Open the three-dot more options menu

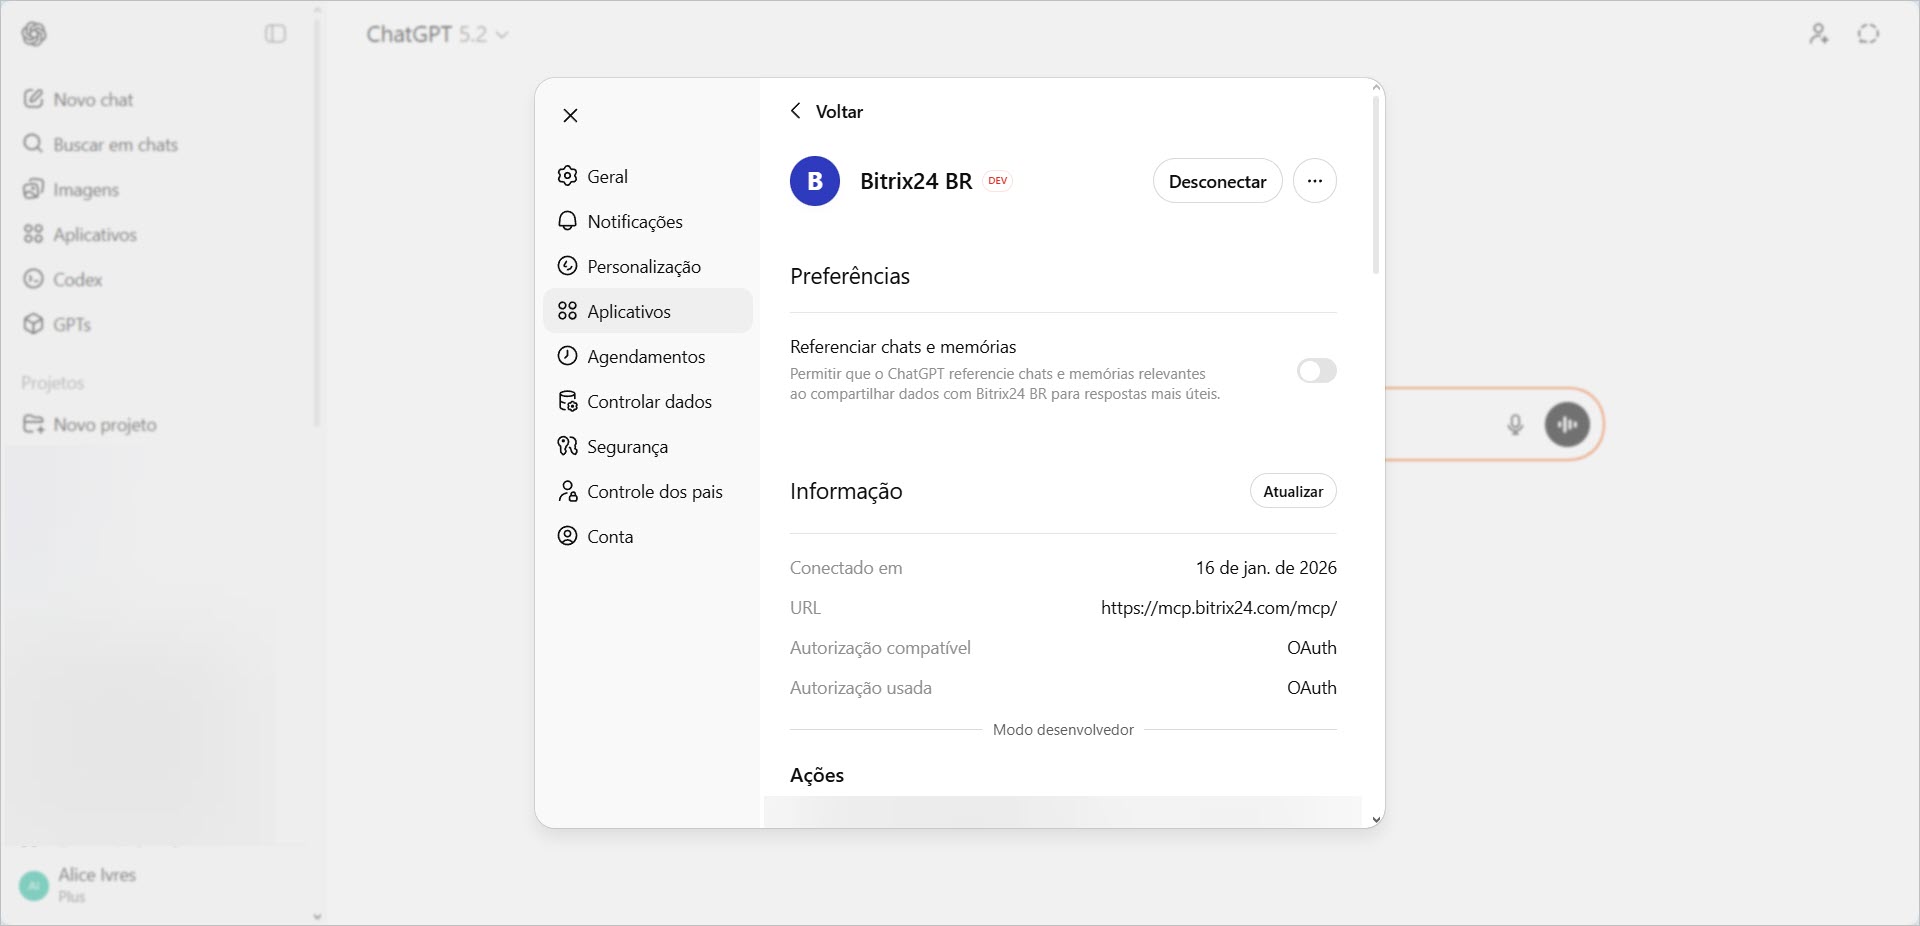coord(1314,181)
